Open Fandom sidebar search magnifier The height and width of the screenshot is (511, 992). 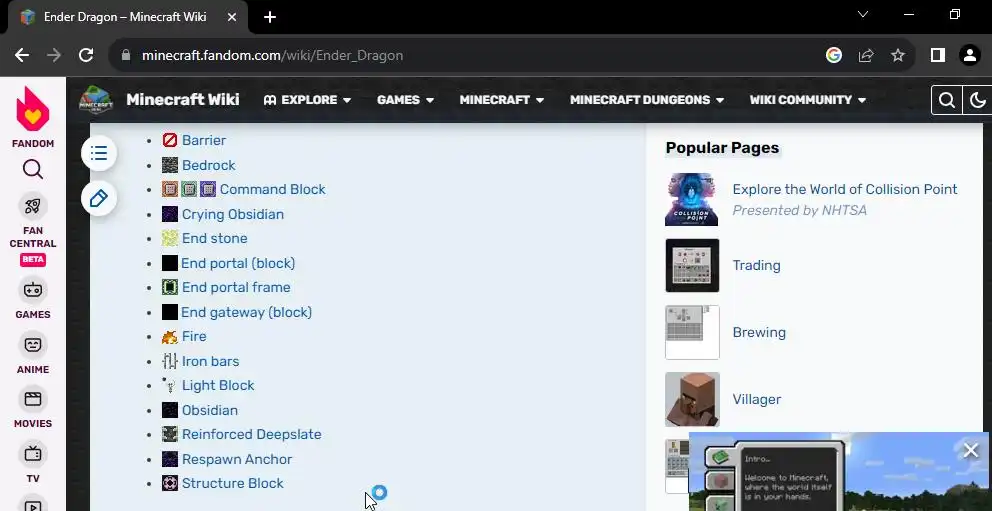(x=32, y=169)
